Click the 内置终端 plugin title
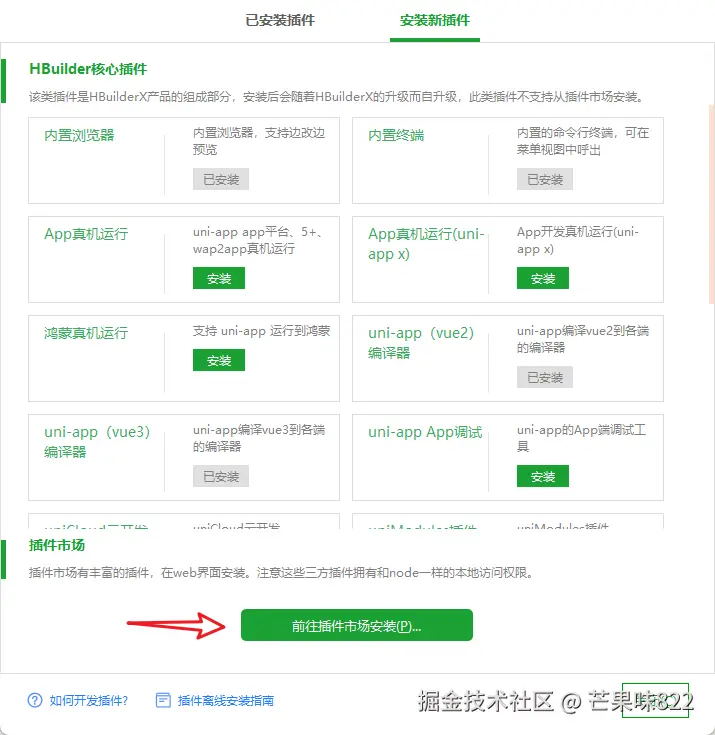Image resolution: width=715 pixels, height=735 pixels. (396, 135)
